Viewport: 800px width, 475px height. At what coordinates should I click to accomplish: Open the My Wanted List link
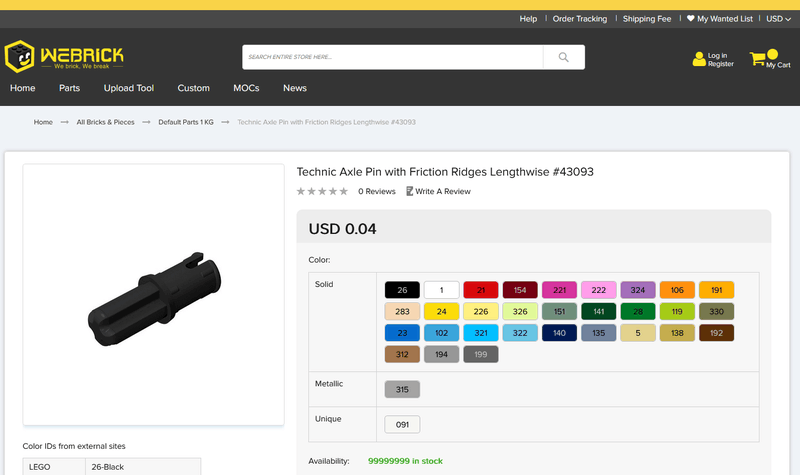[724, 19]
